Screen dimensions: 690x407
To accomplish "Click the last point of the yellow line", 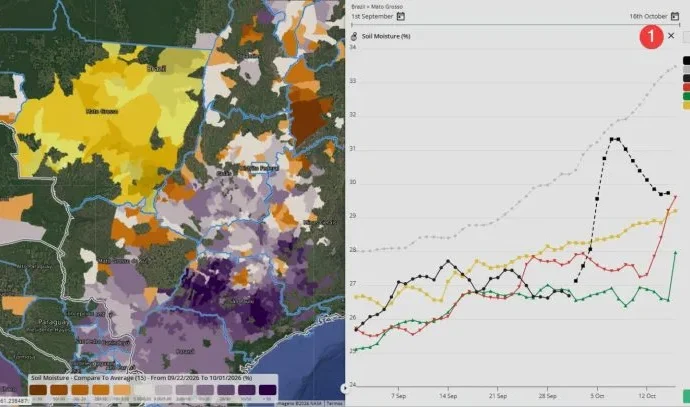I will click(x=675, y=211).
